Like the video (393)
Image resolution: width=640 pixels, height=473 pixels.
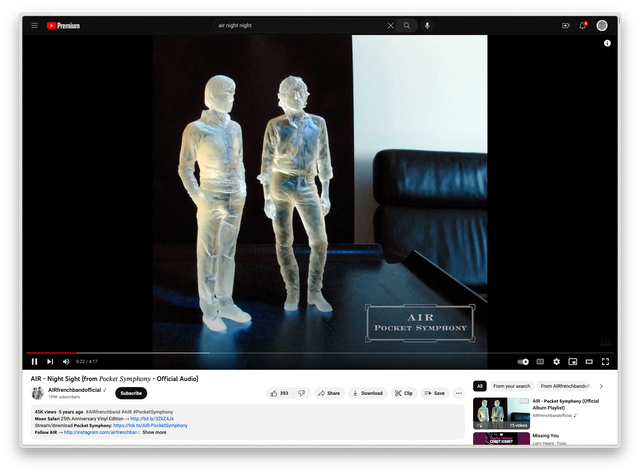click(280, 393)
